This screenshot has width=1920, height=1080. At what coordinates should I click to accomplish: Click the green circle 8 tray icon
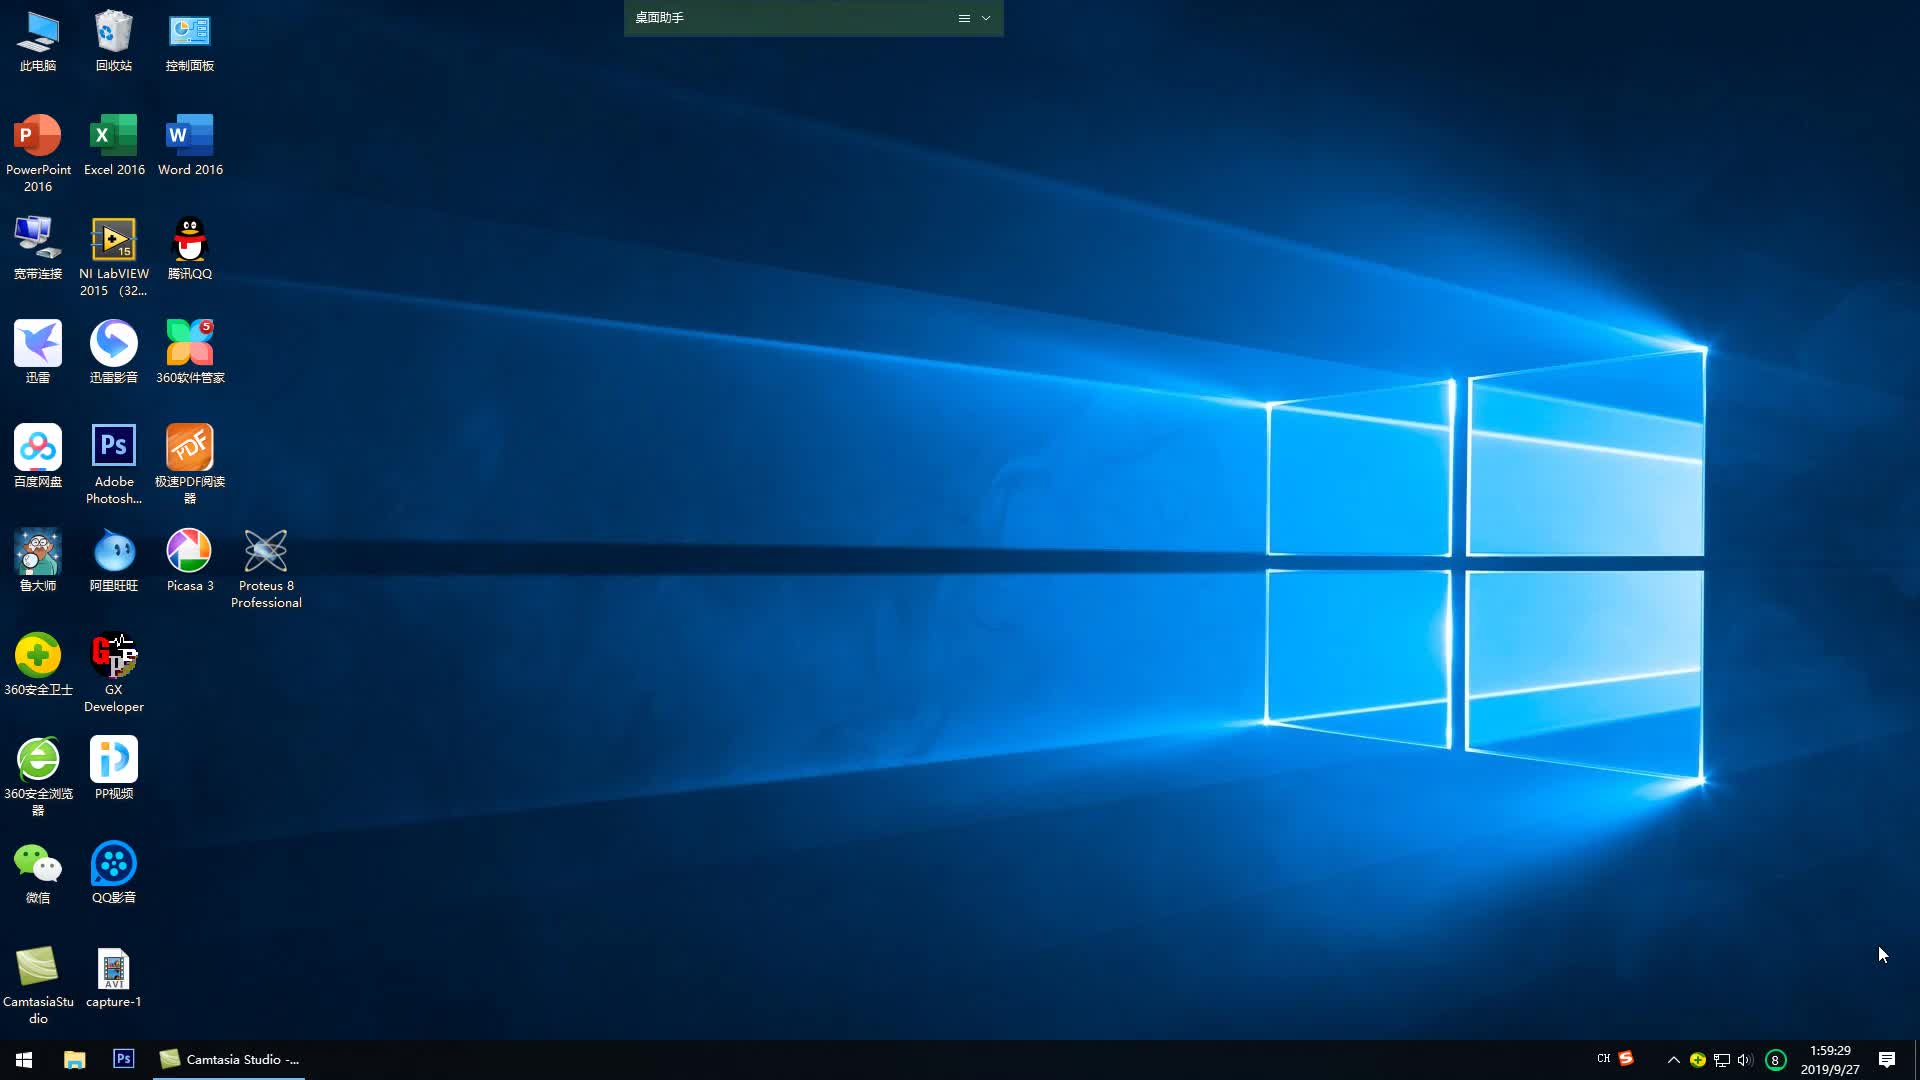pos(1776,1060)
